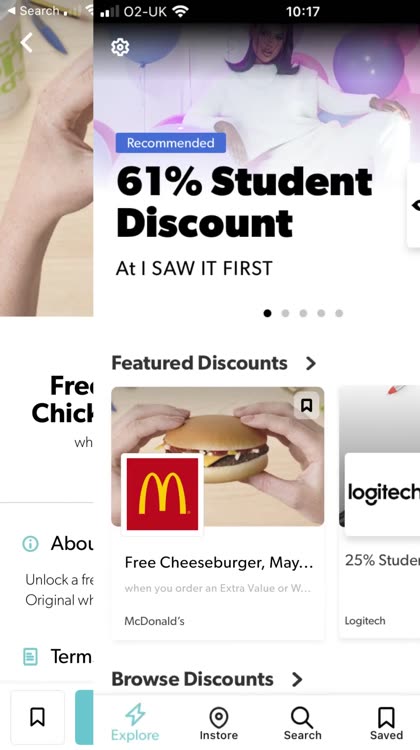Tap the McDonald's logo tile
Screen dimensions: 420x750
[162, 494]
